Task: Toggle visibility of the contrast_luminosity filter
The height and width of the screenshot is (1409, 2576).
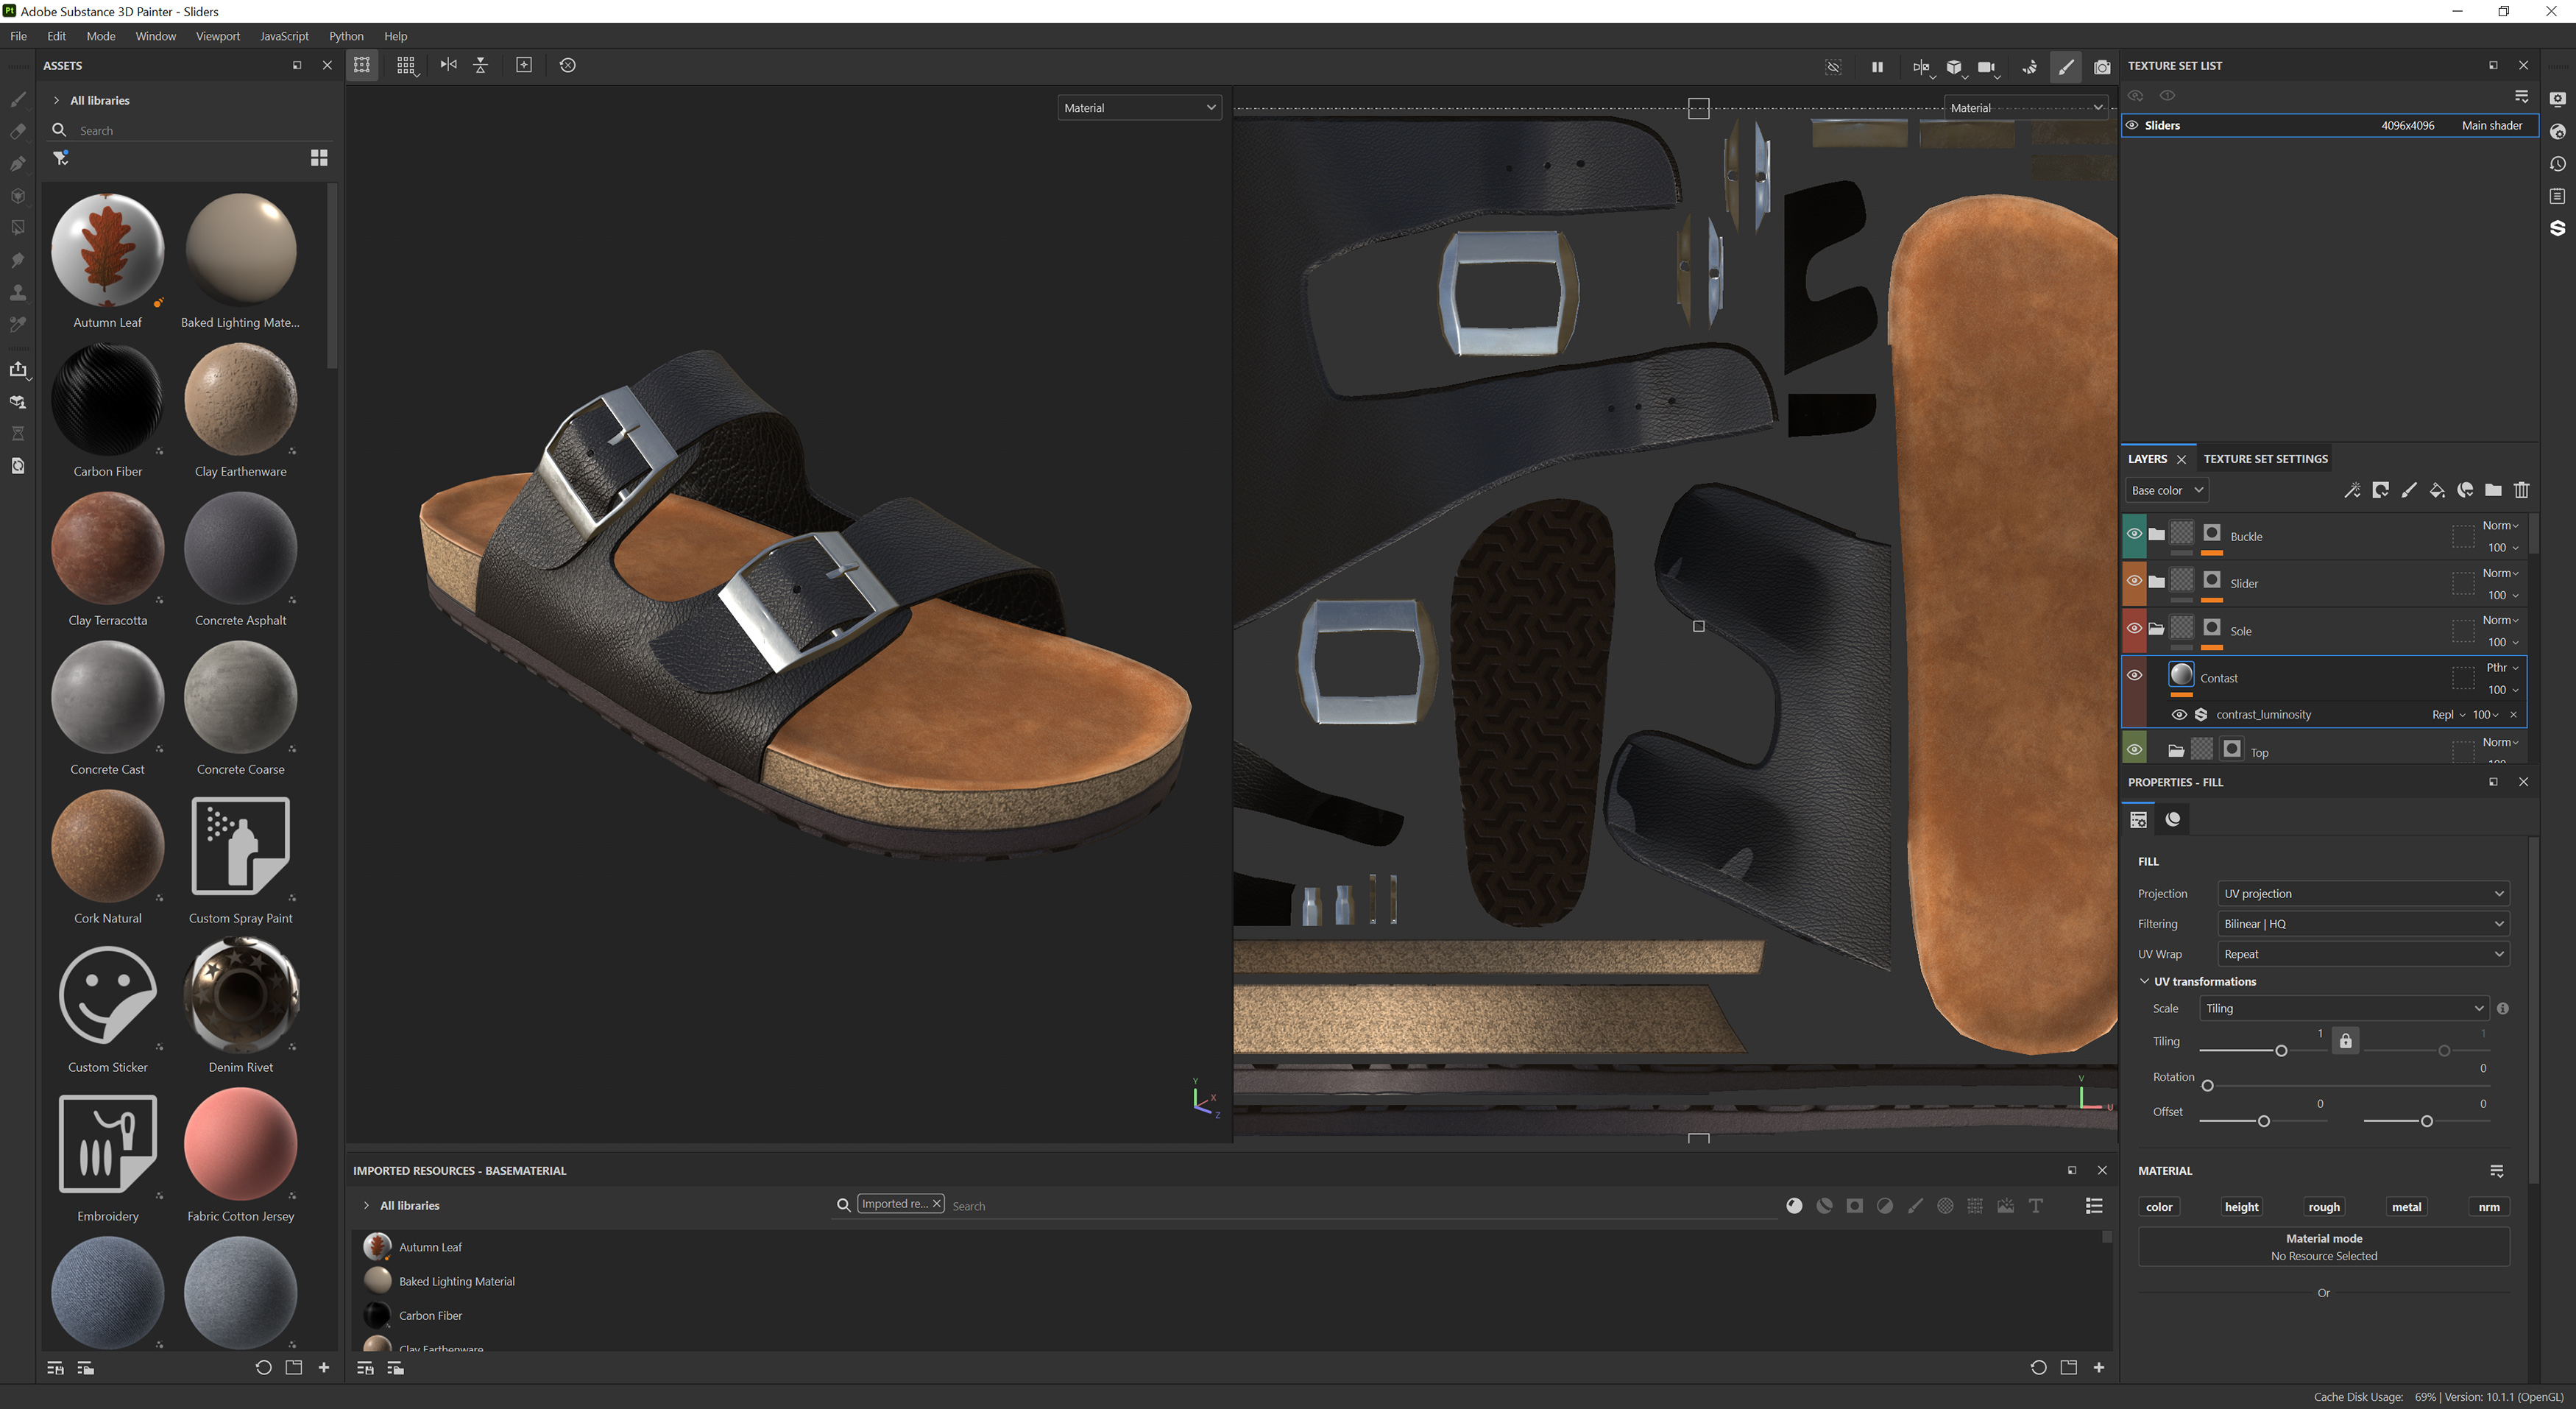Action: click(x=2180, y=714)
